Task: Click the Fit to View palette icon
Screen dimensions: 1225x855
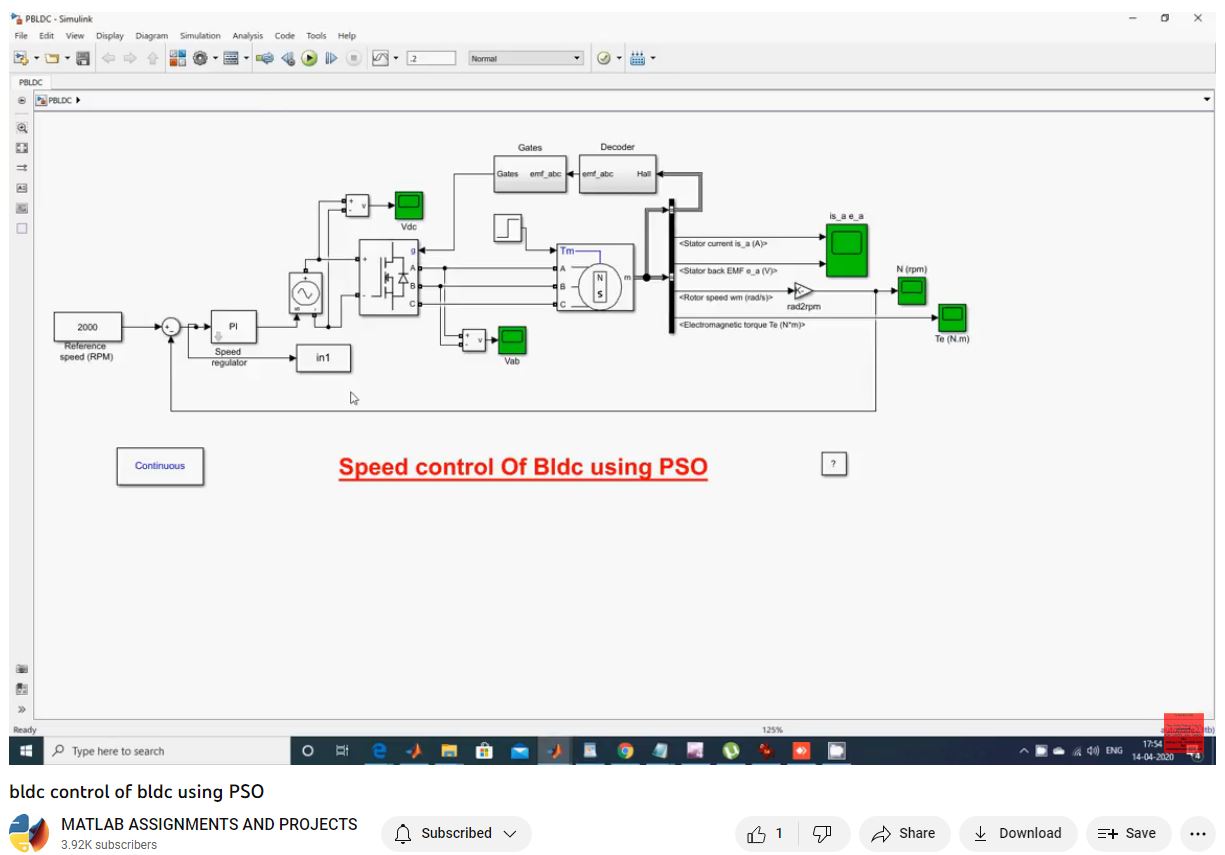Action: 22,148
